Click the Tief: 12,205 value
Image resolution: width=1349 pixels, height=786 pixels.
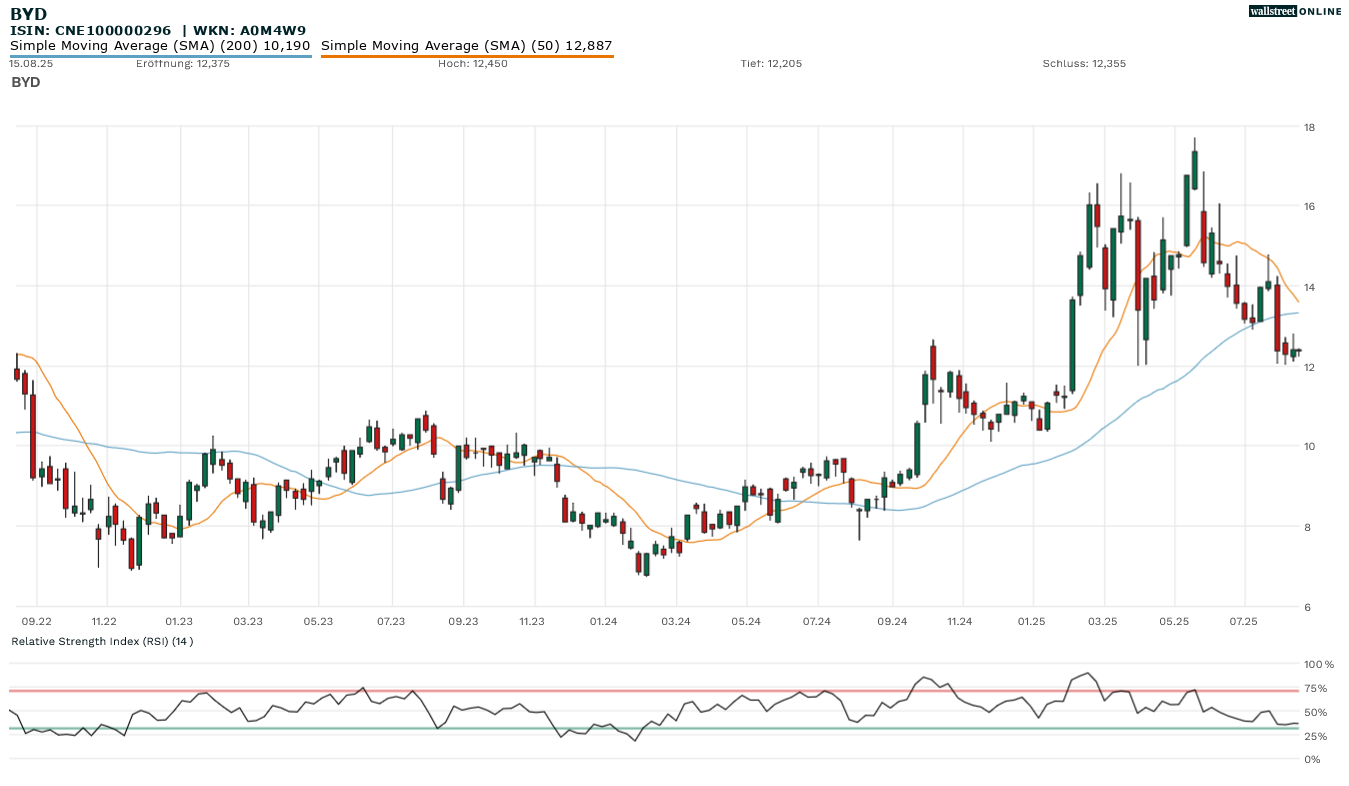click(771, 64)
